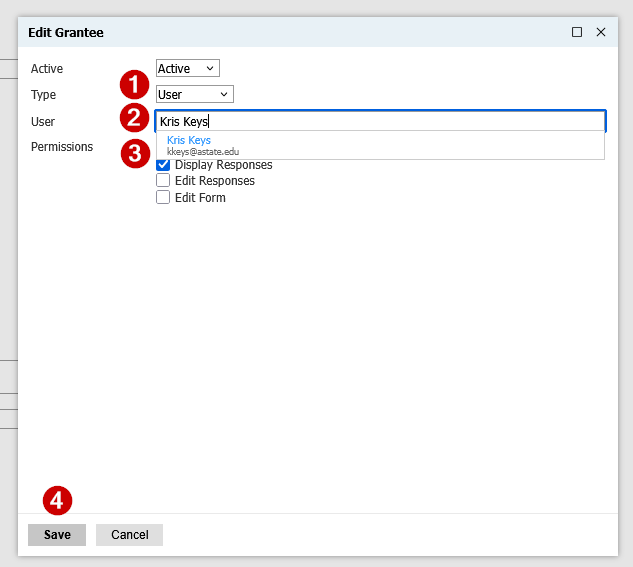Image resolution: width=633 pixels, height=567 pixels.
Task: Click the Active field label
Action: pos(47,69)
